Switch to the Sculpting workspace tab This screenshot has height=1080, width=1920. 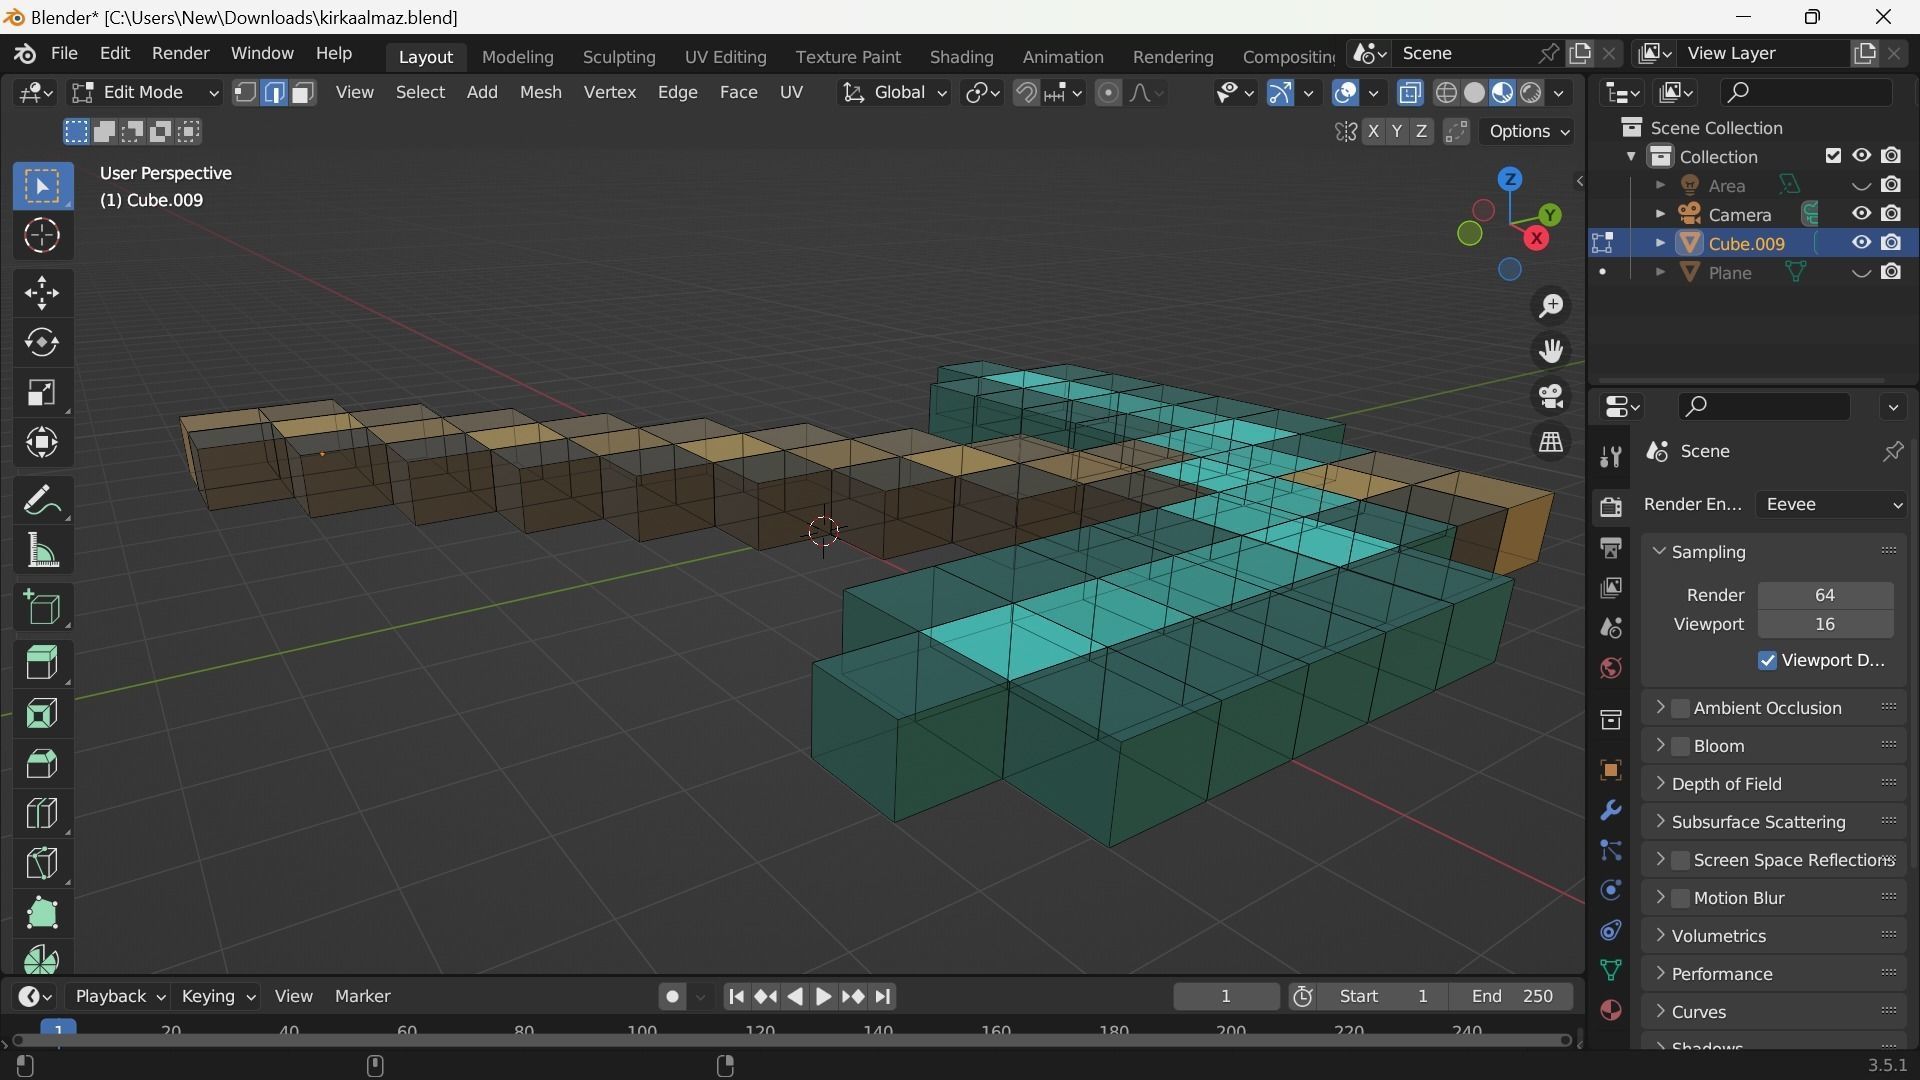[619, 57]
